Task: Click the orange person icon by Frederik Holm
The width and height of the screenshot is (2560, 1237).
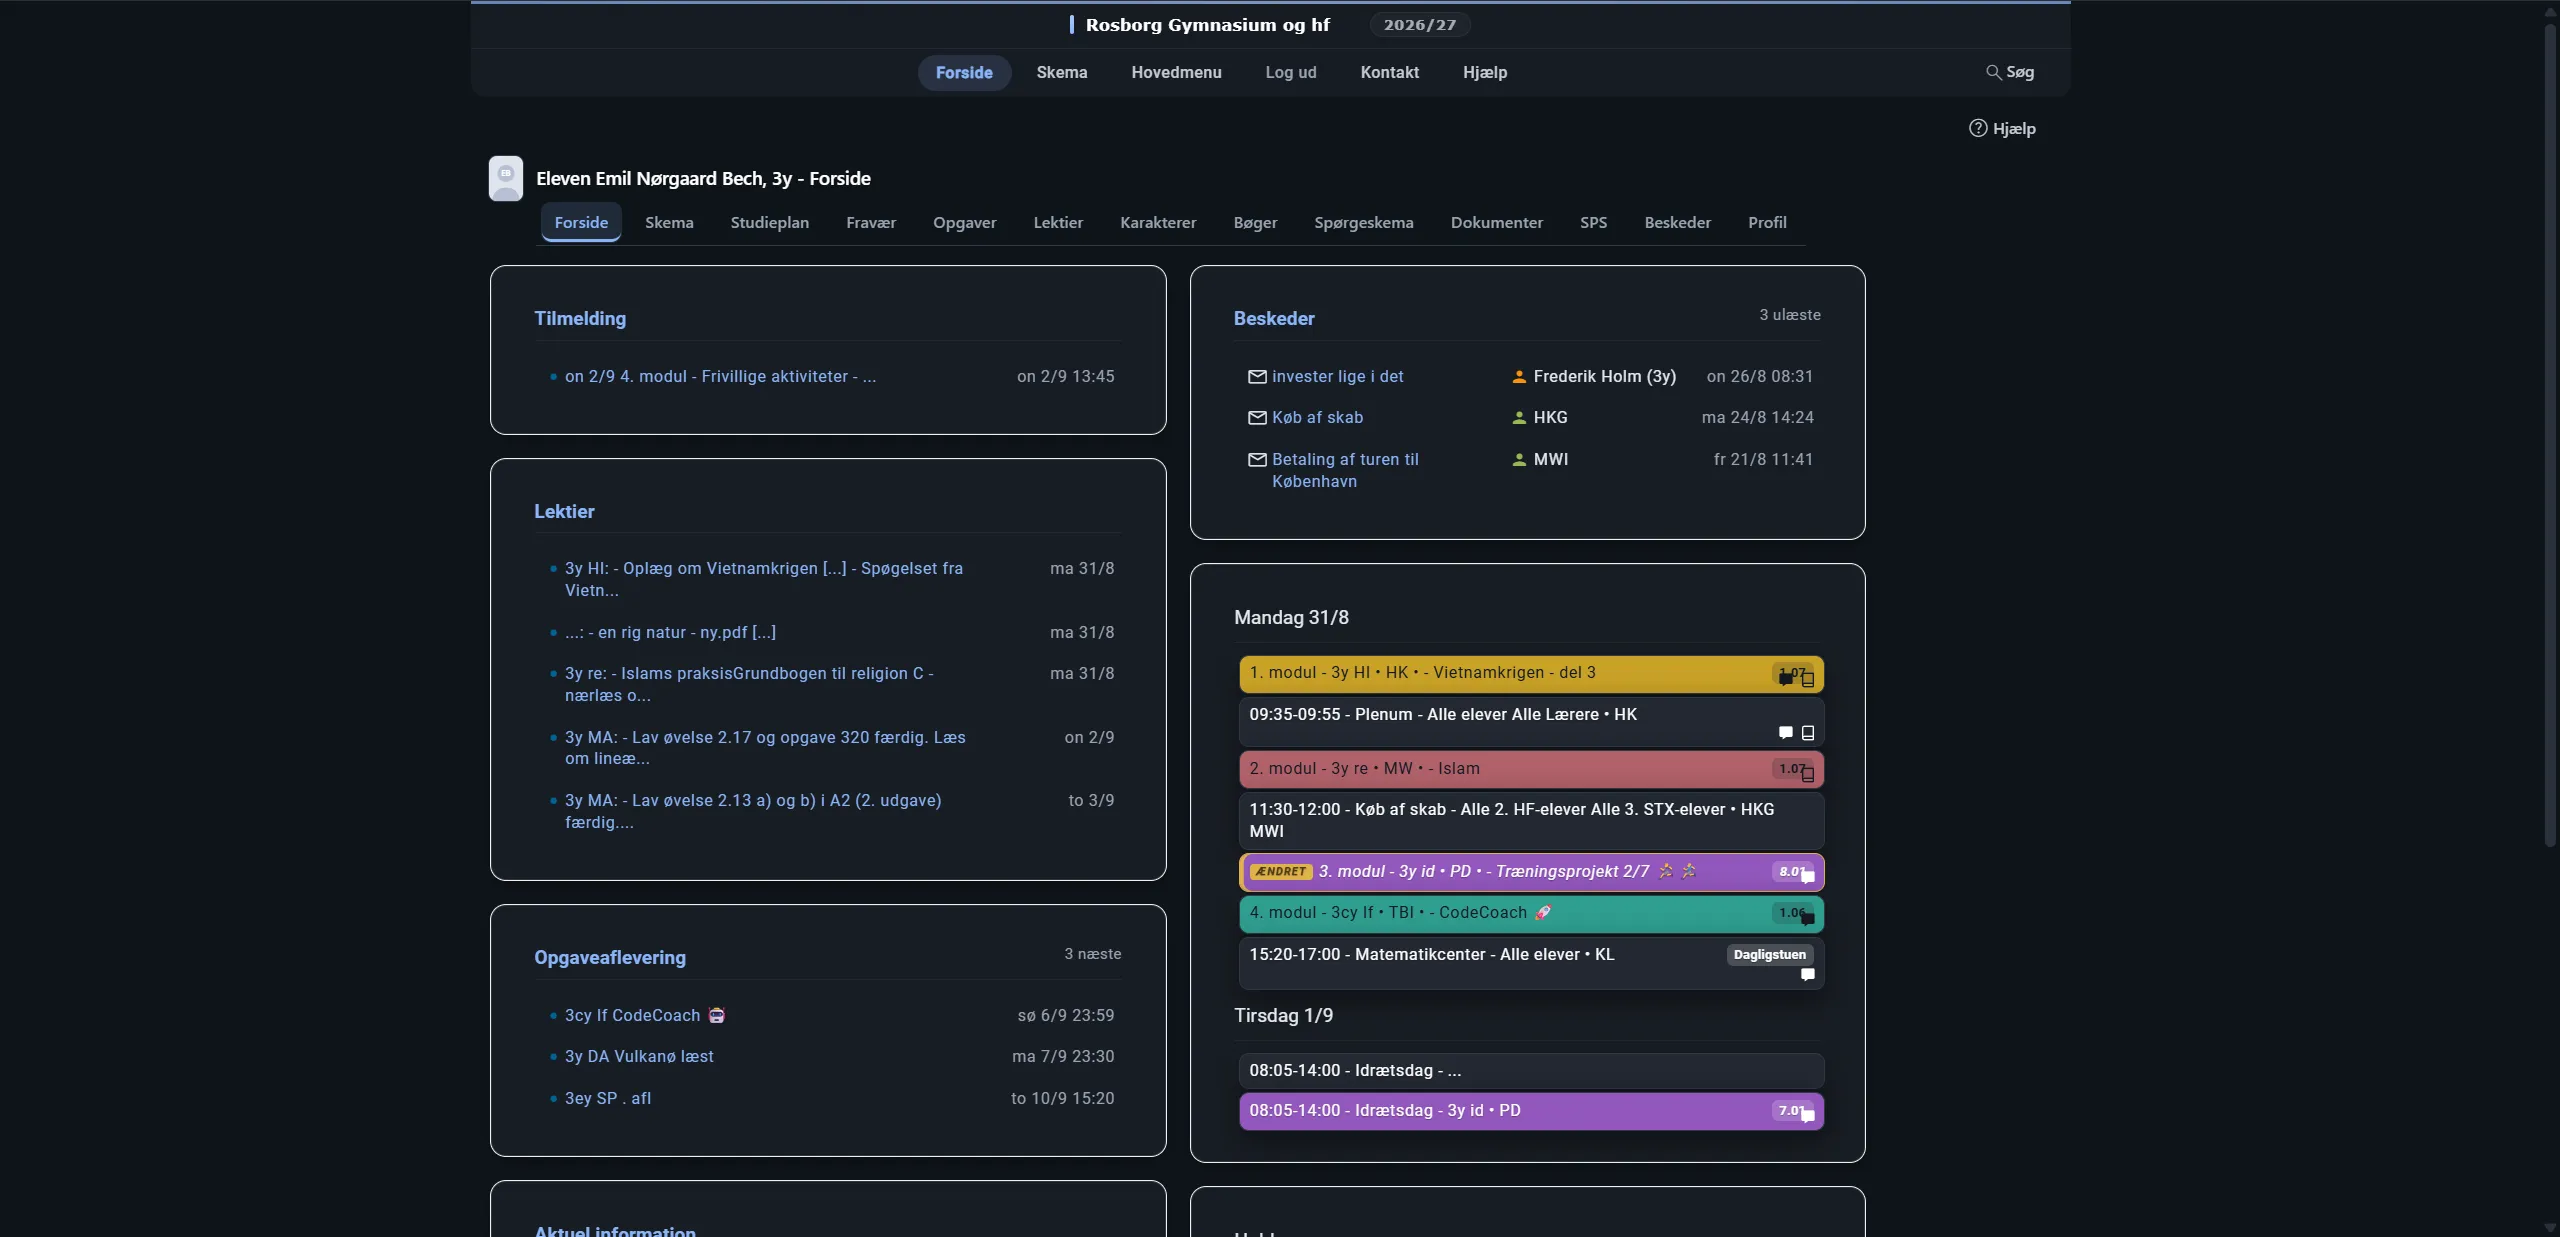Action: (x=1519, y=377)
